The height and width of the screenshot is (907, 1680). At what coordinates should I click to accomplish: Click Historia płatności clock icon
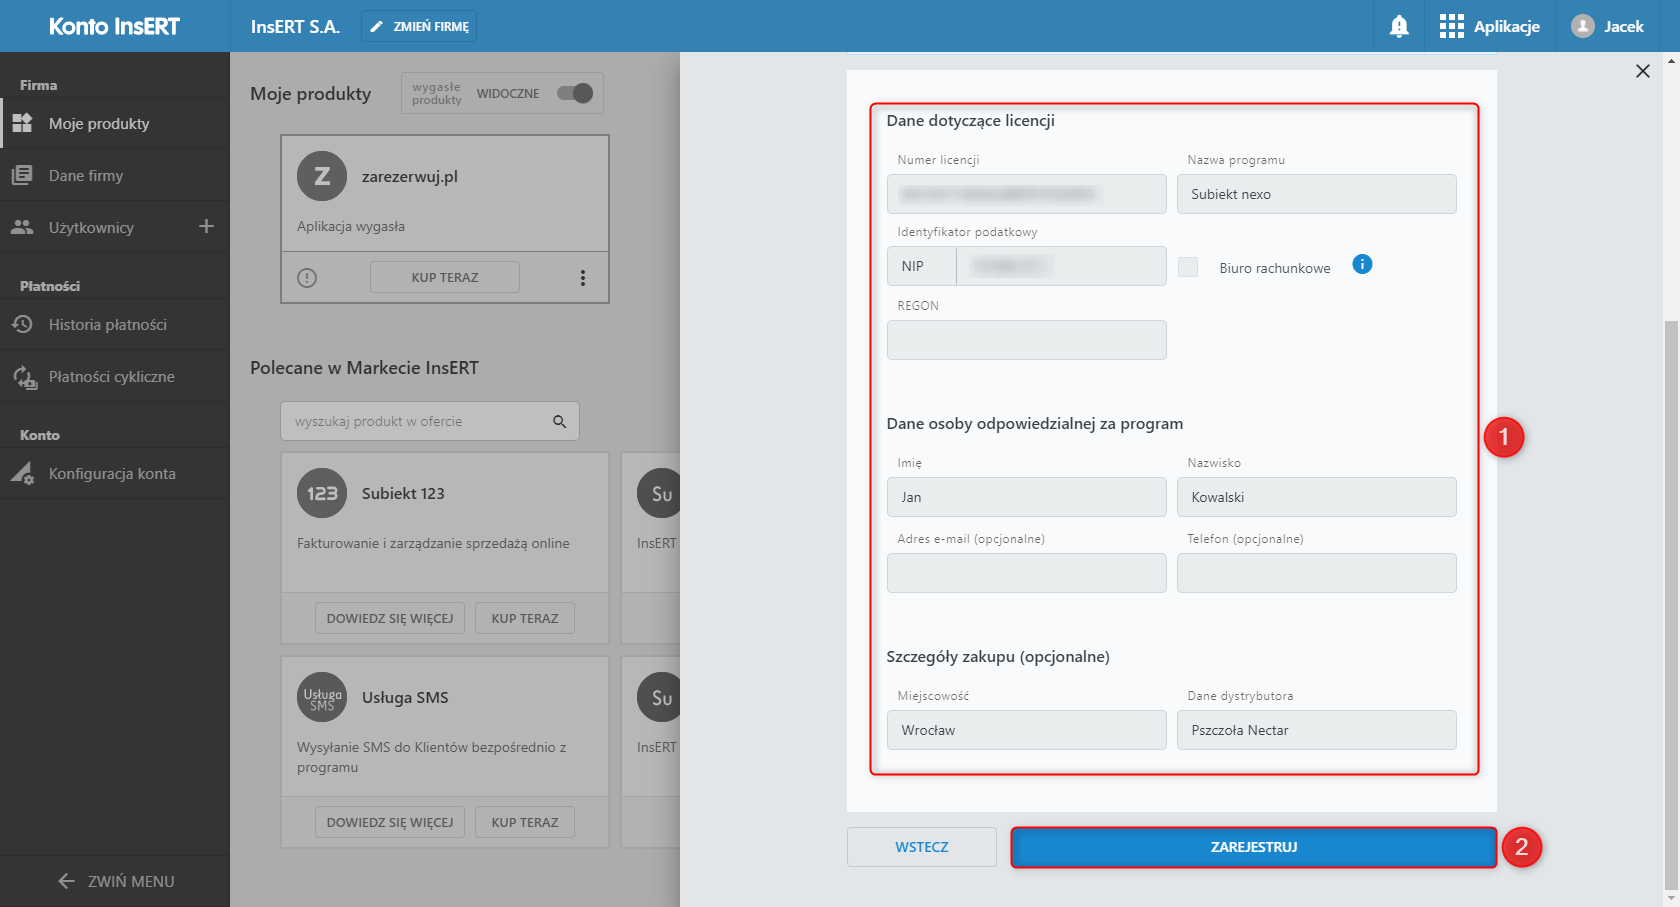click(22, 325)
